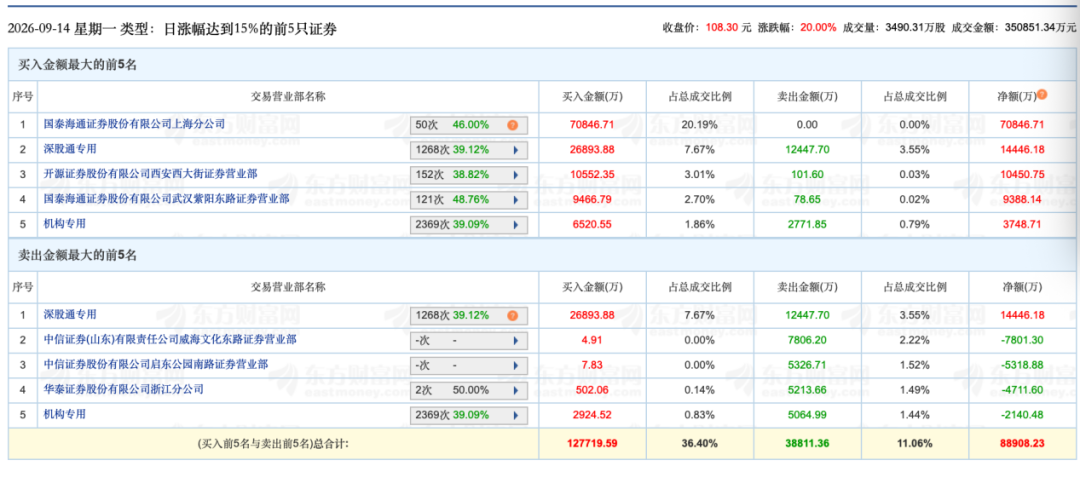Screen dimensions: 1080x495
Task: Click the 成交量 value 3490.31万股
Action: [913, 28]
